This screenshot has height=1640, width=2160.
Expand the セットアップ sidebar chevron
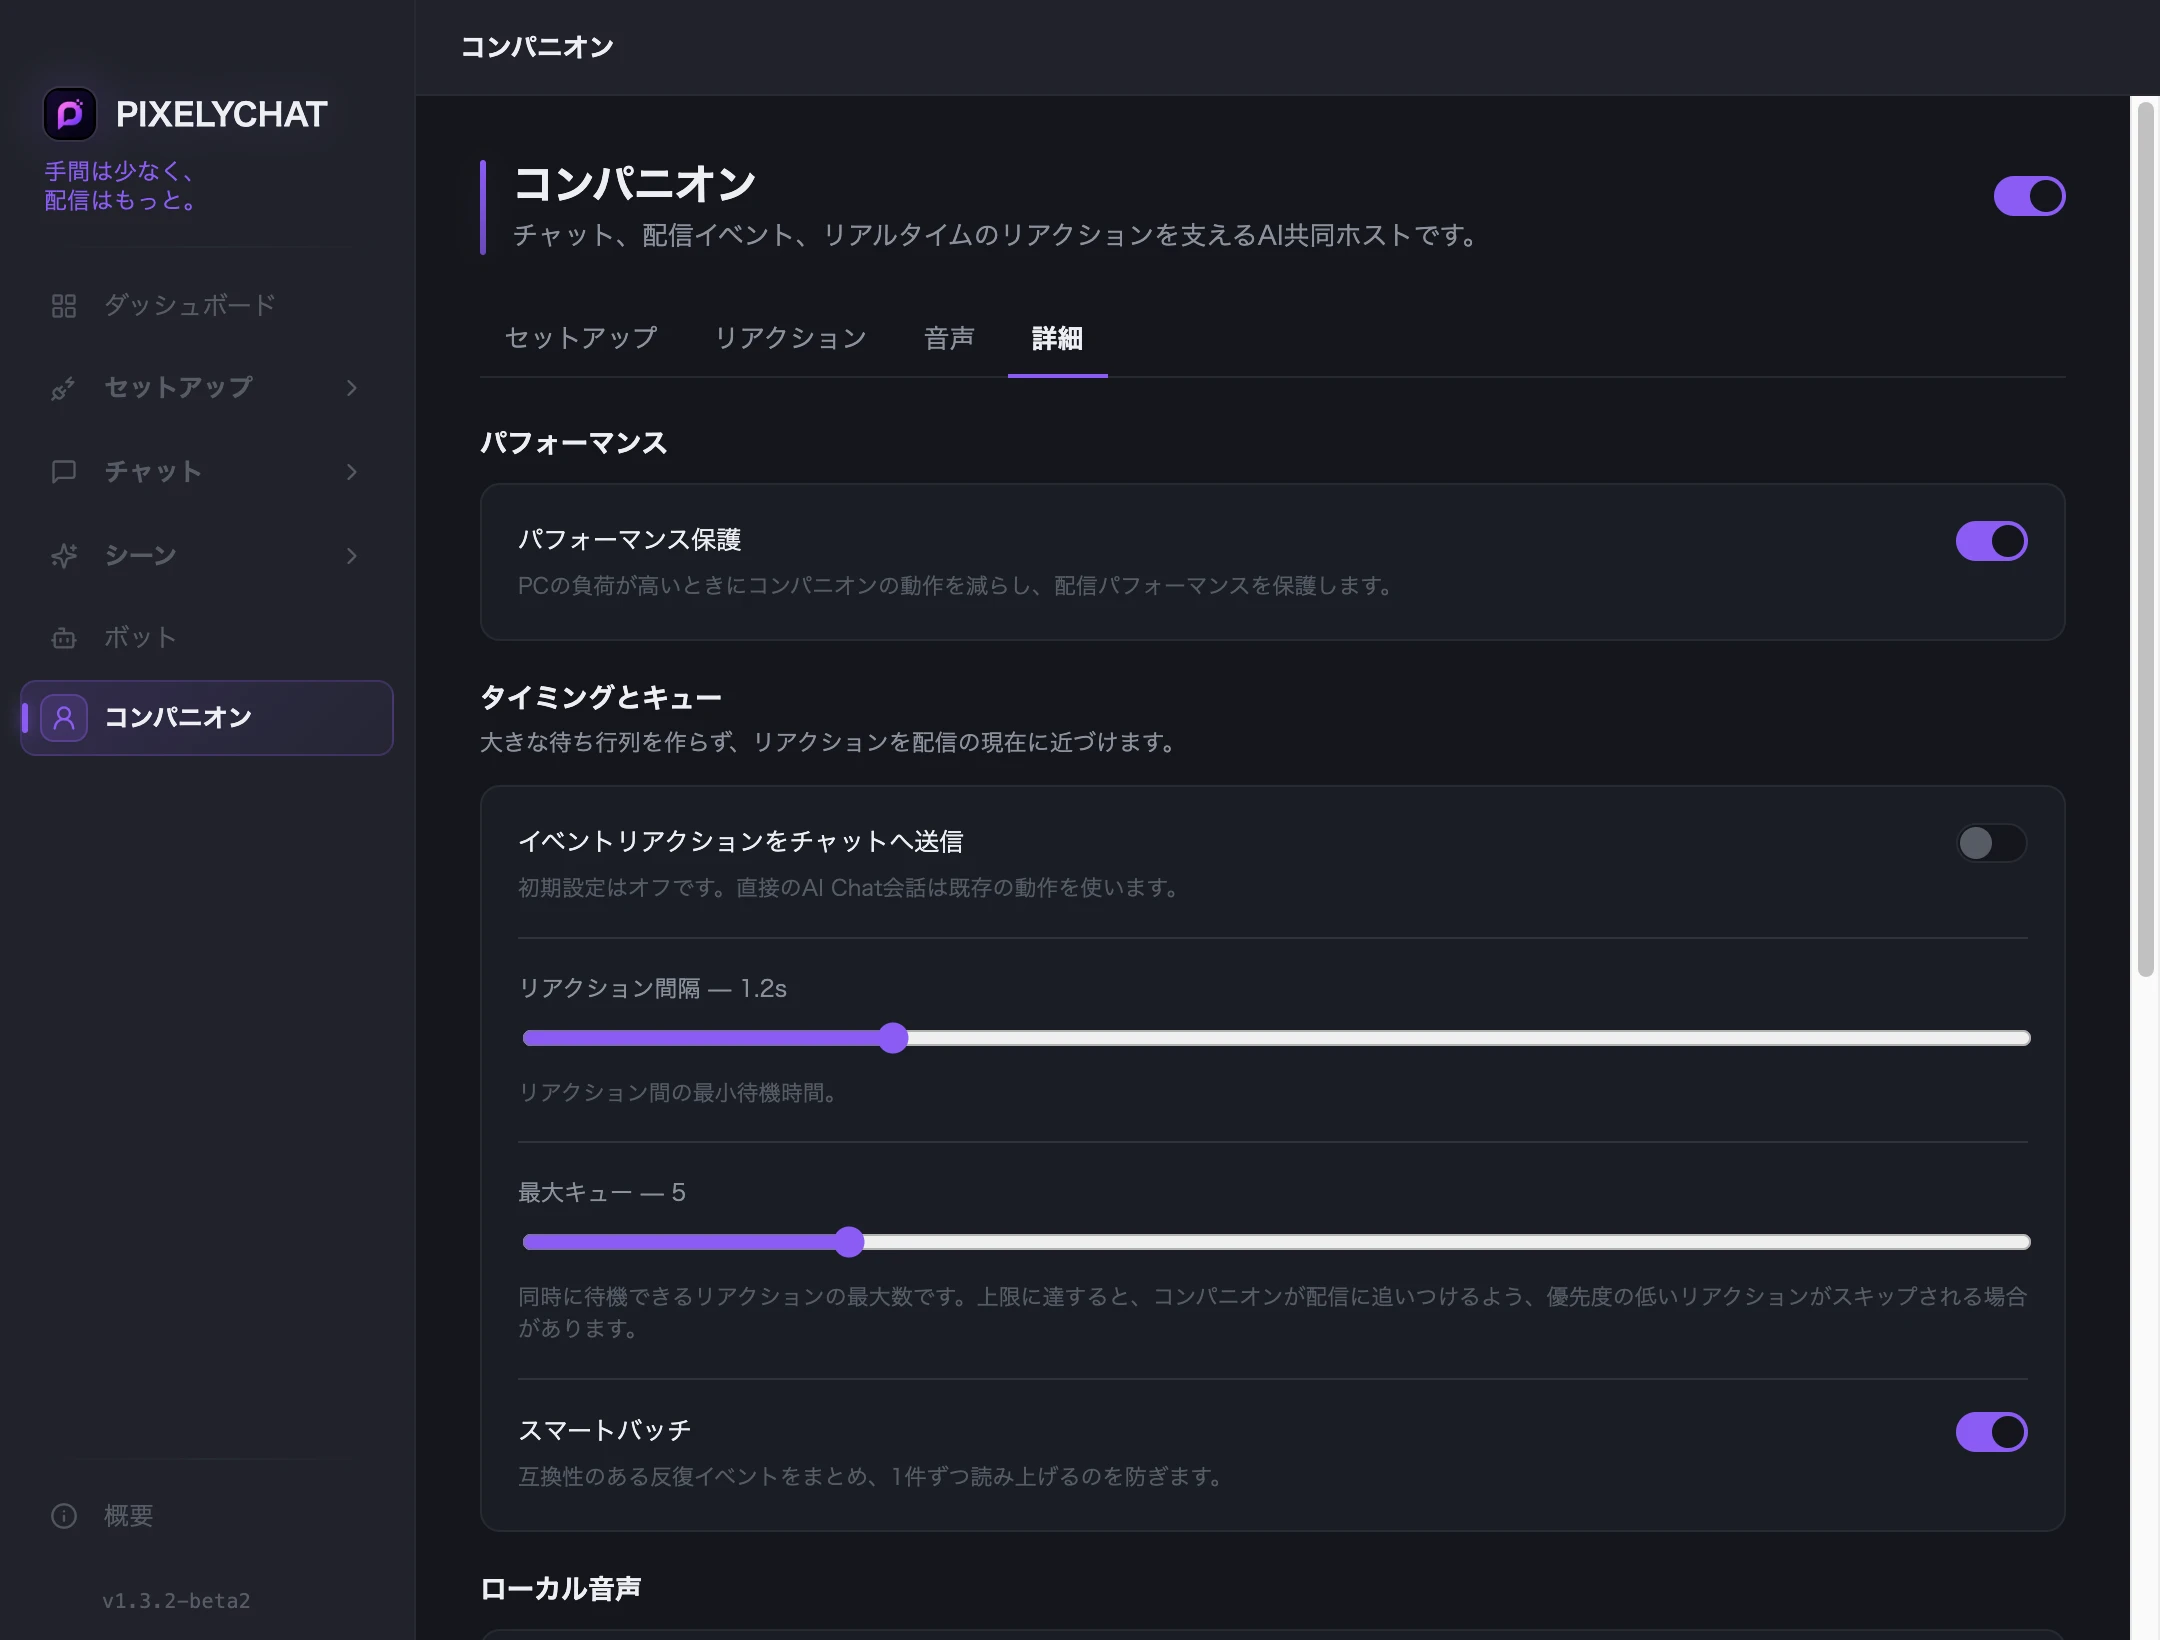coord(351,388)
